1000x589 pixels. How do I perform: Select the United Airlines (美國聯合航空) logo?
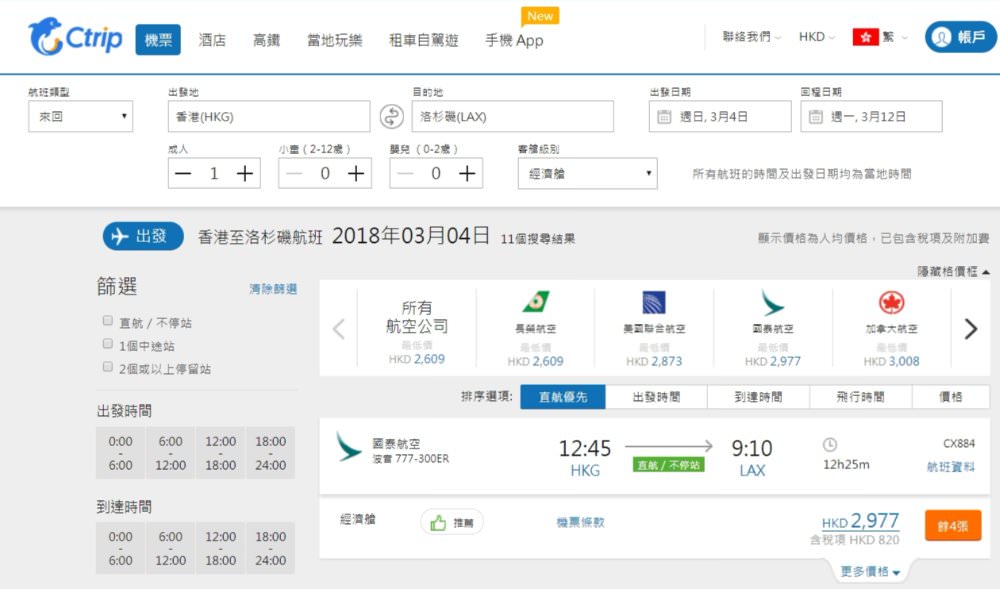click(x=654, y=303)
